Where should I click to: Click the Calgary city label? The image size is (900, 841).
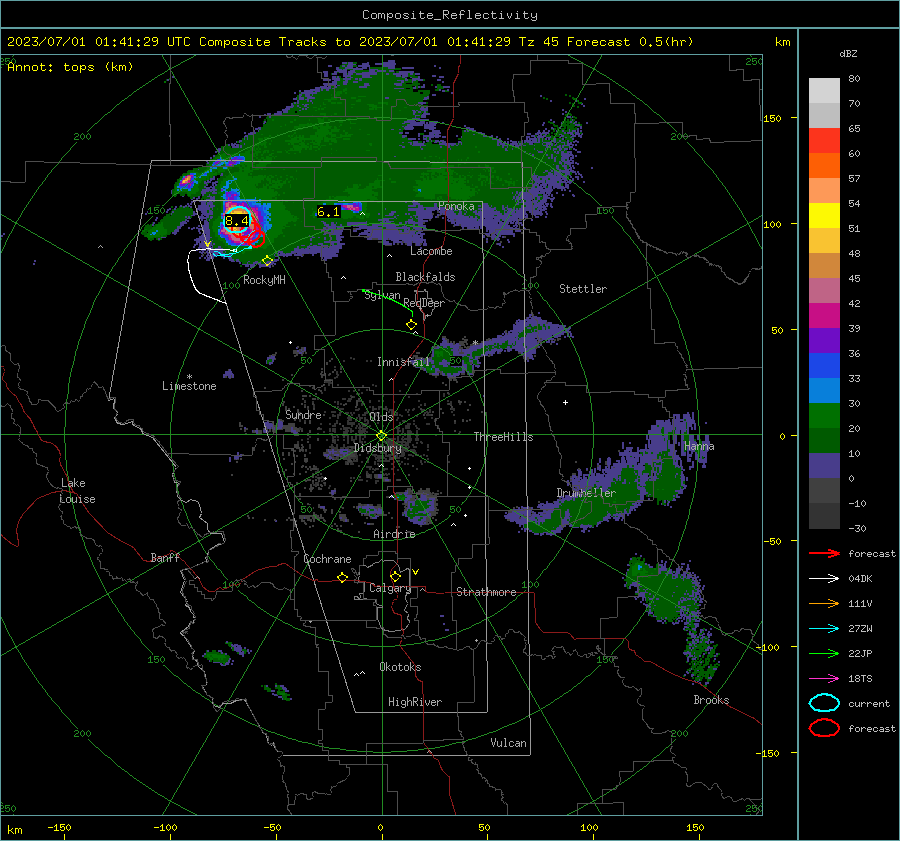[x=390, y=588]
